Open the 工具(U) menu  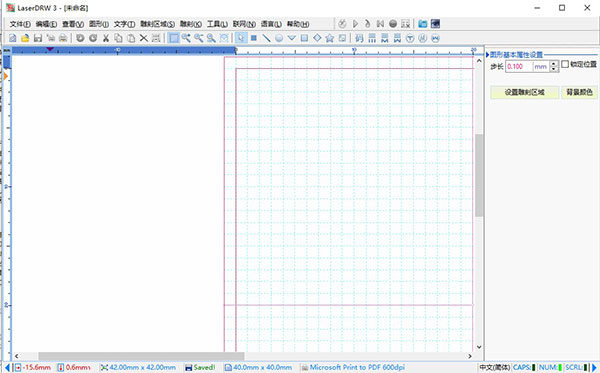(x=217, y=24)
